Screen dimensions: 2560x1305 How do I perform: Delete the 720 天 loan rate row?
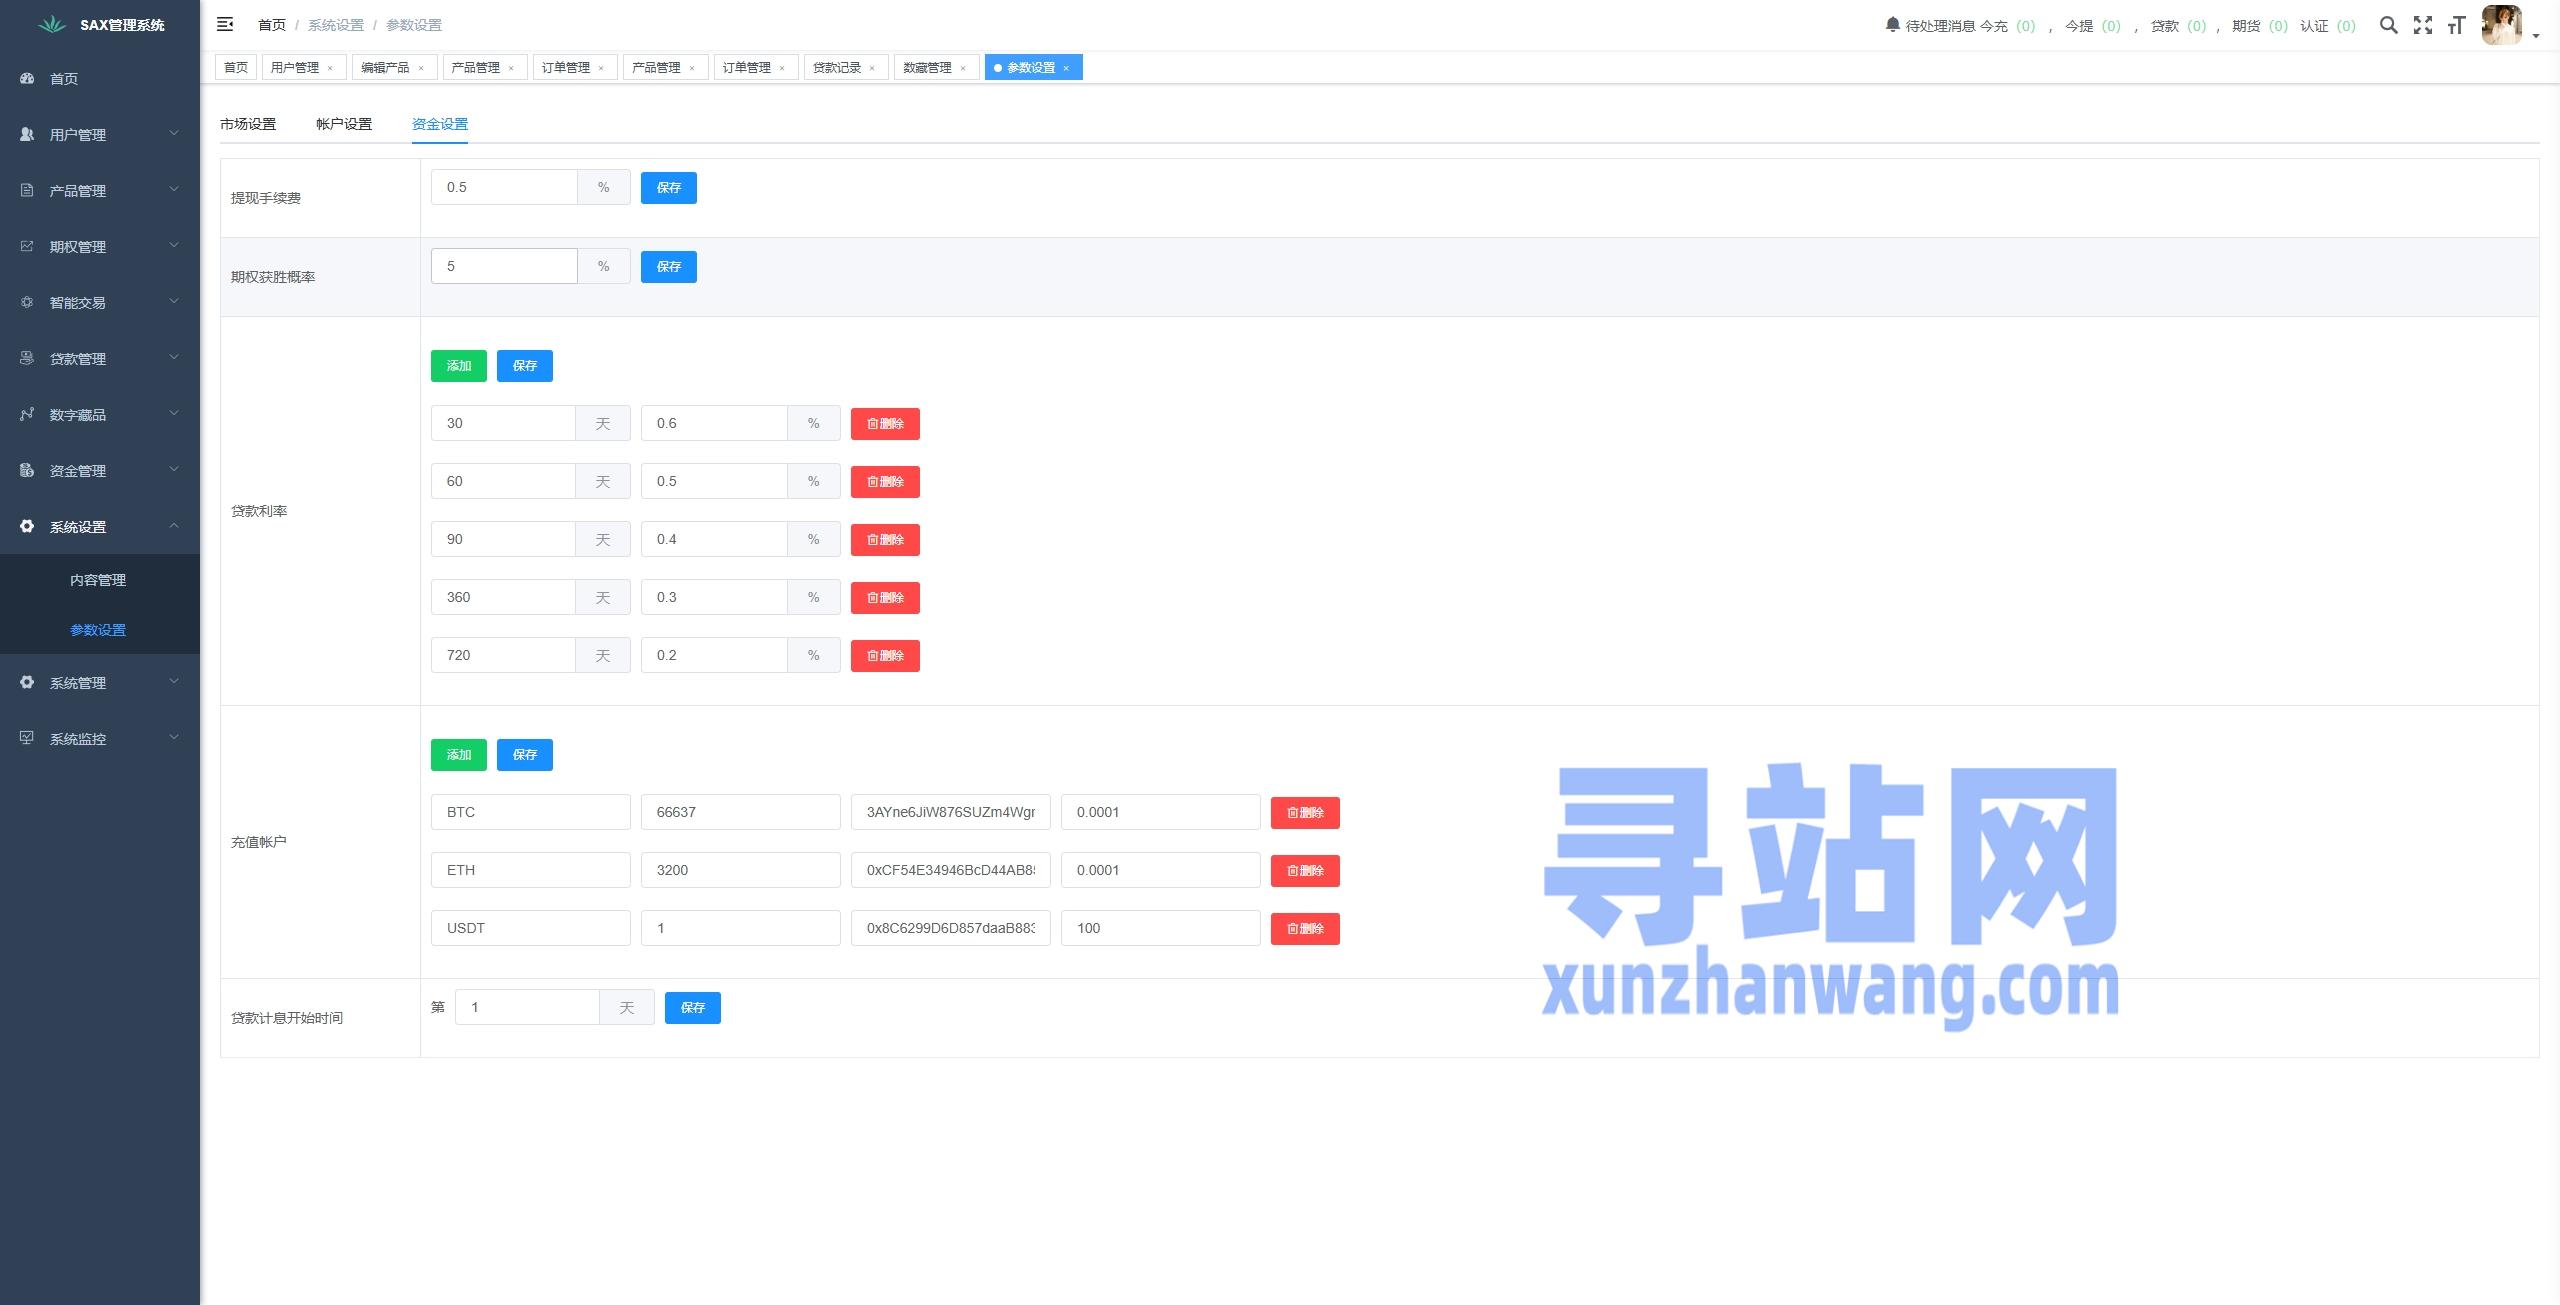tap(885, 656)
